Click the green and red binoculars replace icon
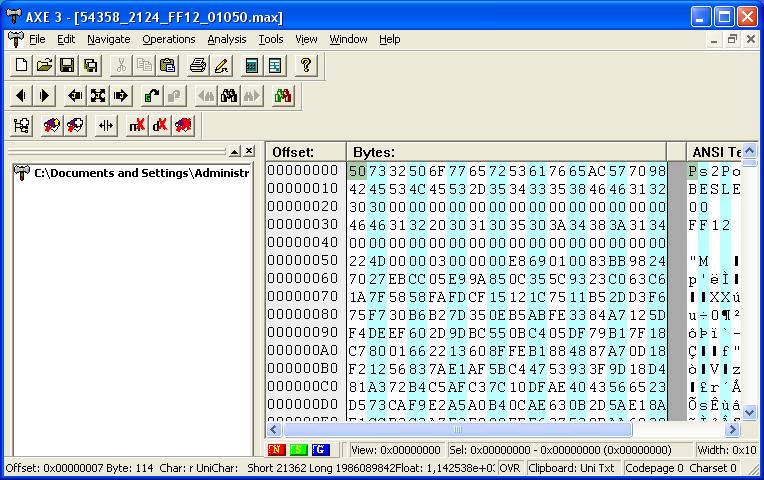The height and width of the screenshot is (480, 764). tap(283, 96)
